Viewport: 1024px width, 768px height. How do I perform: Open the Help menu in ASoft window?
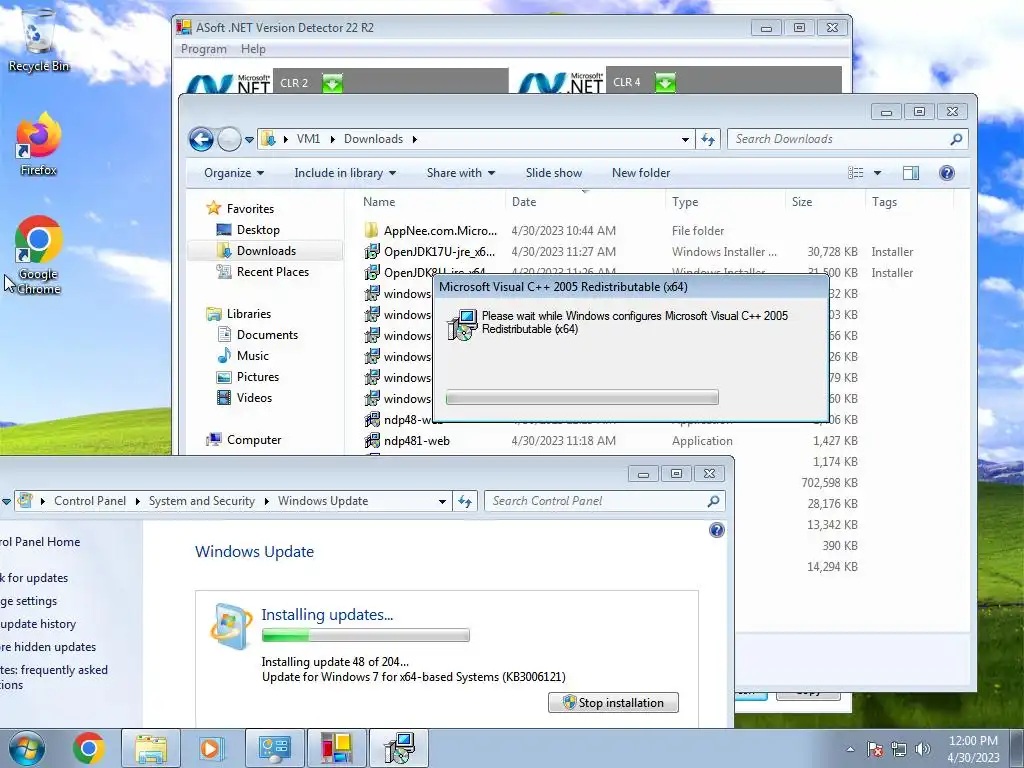pyautogui.click(x=253, y=49)
